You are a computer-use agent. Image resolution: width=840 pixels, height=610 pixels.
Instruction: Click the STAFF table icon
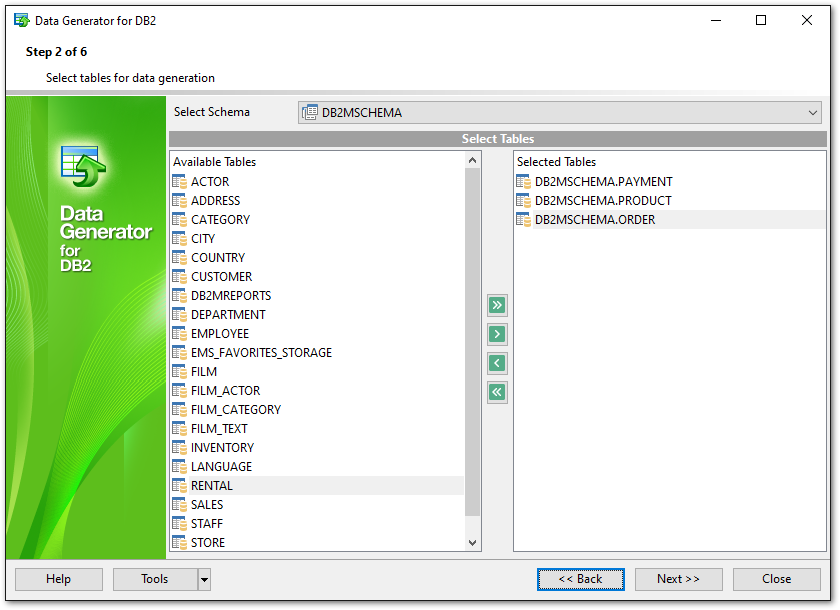click(179, 524)
